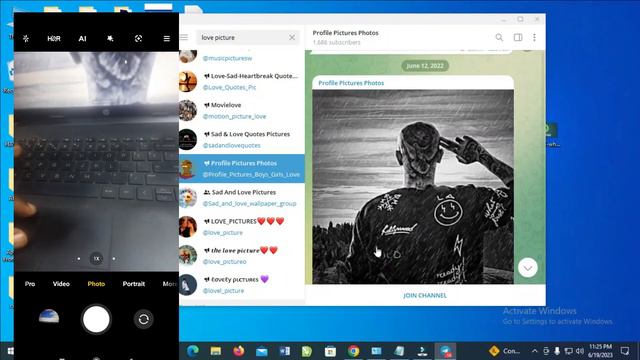Jump to bottom with down-arrow button
The width and height of the screenshot is (640, 360).
[528, 268]
